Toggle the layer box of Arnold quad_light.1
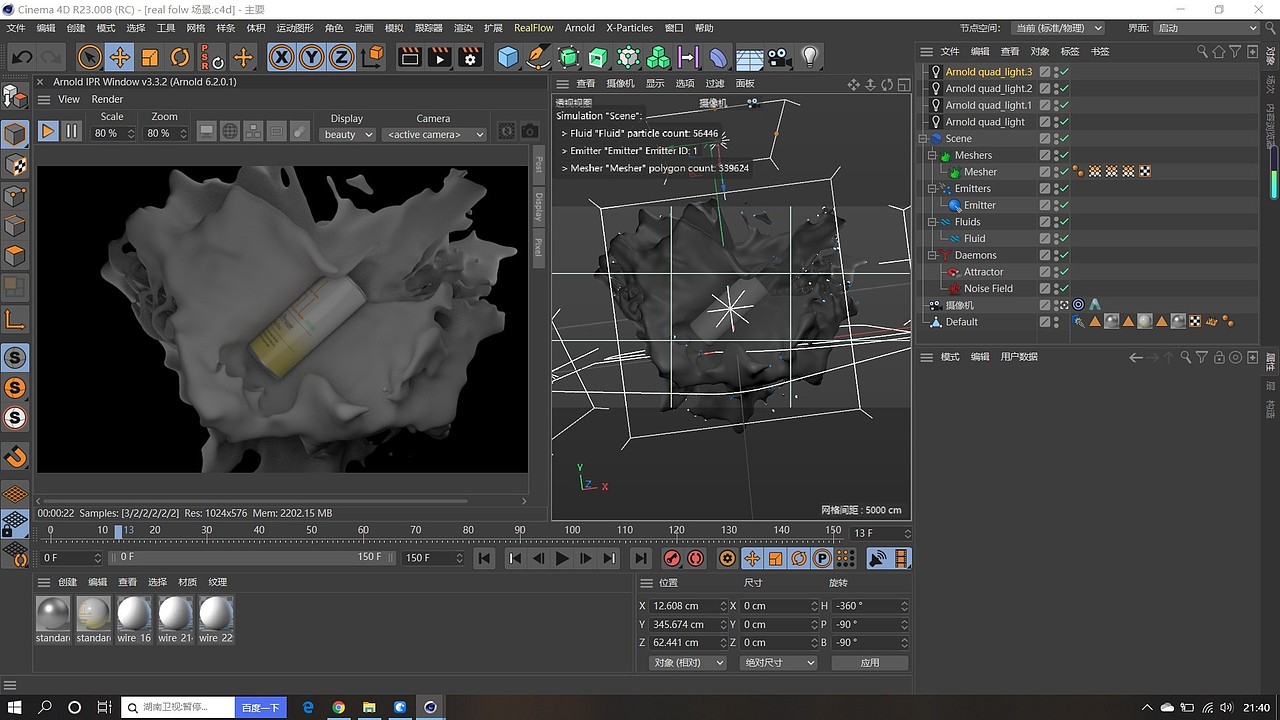1280x720 pixels. pyautogui.click(x=1045, y=105)
